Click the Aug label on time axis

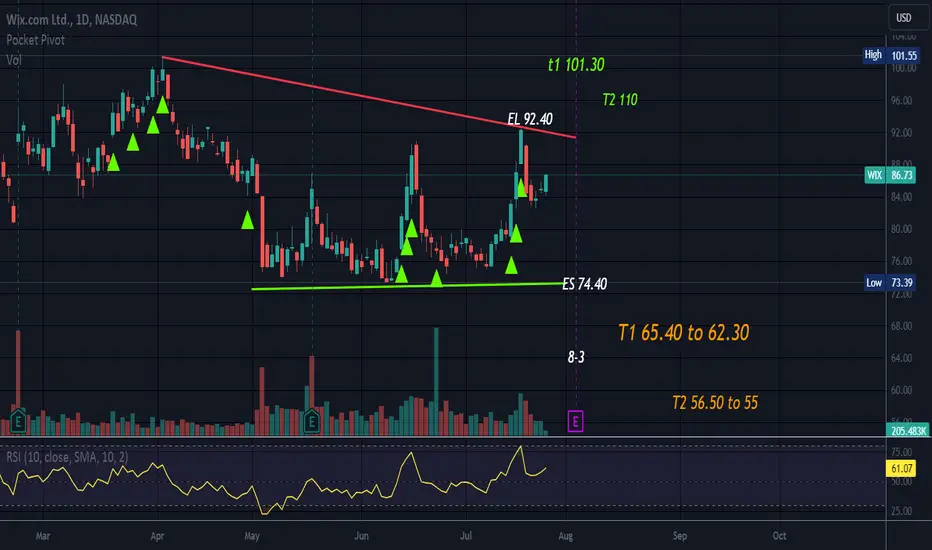pos(566,536)
